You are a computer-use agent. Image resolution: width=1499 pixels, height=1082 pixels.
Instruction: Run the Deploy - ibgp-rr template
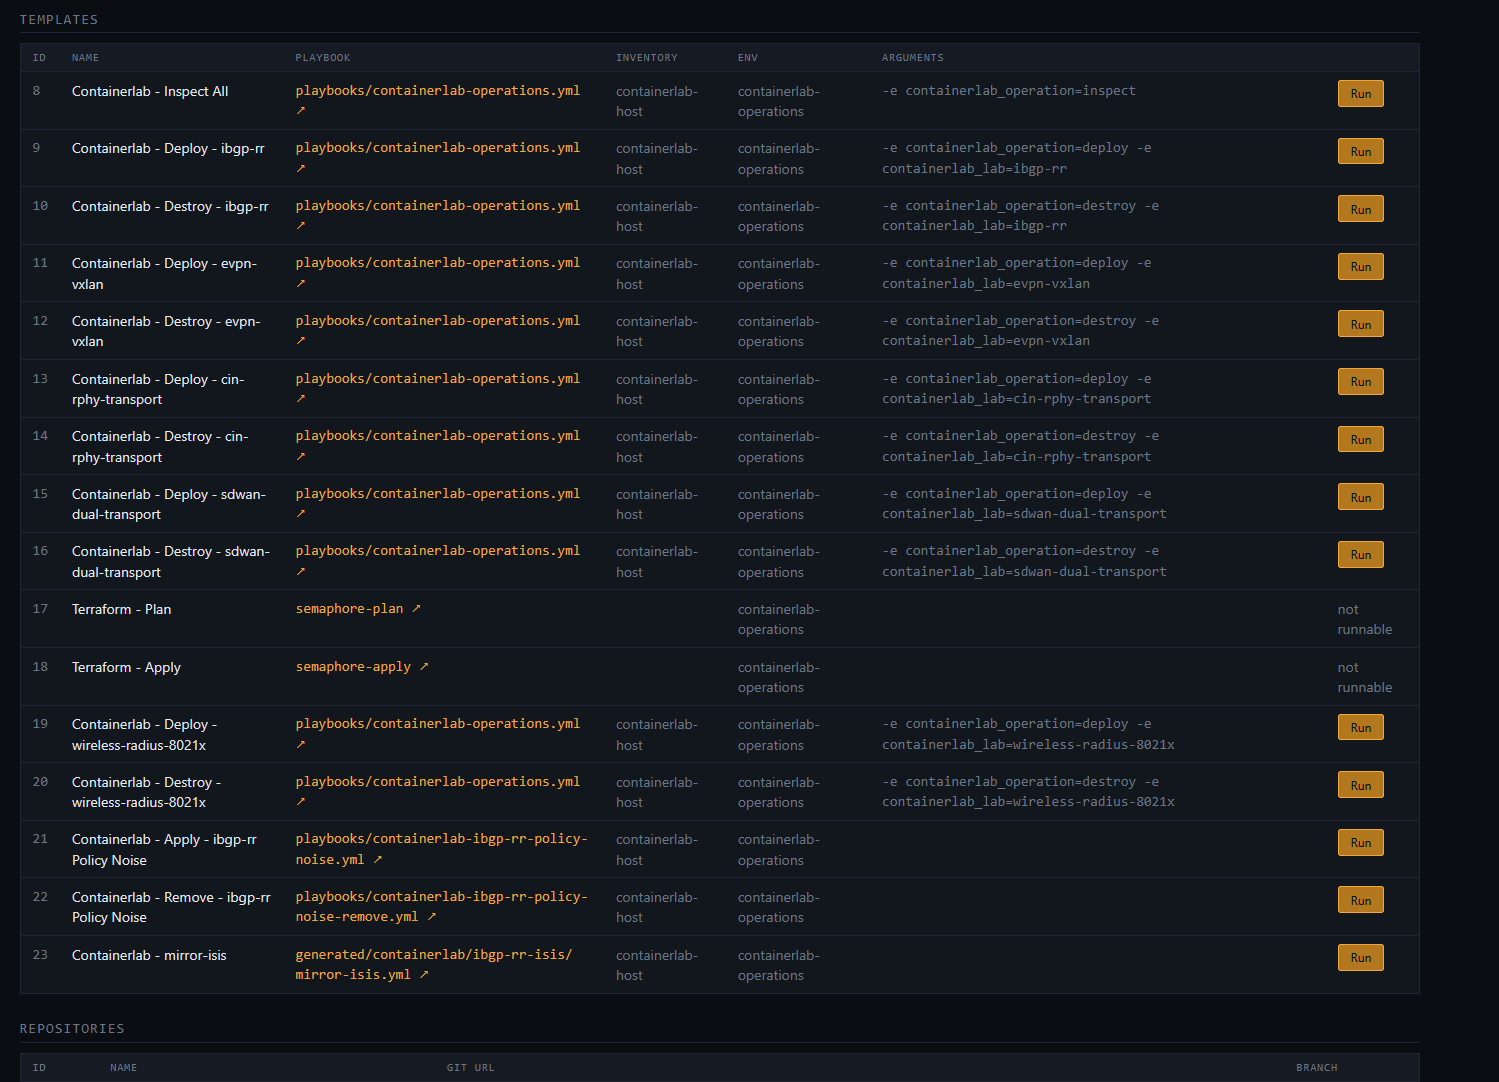tap(1360, 151)
